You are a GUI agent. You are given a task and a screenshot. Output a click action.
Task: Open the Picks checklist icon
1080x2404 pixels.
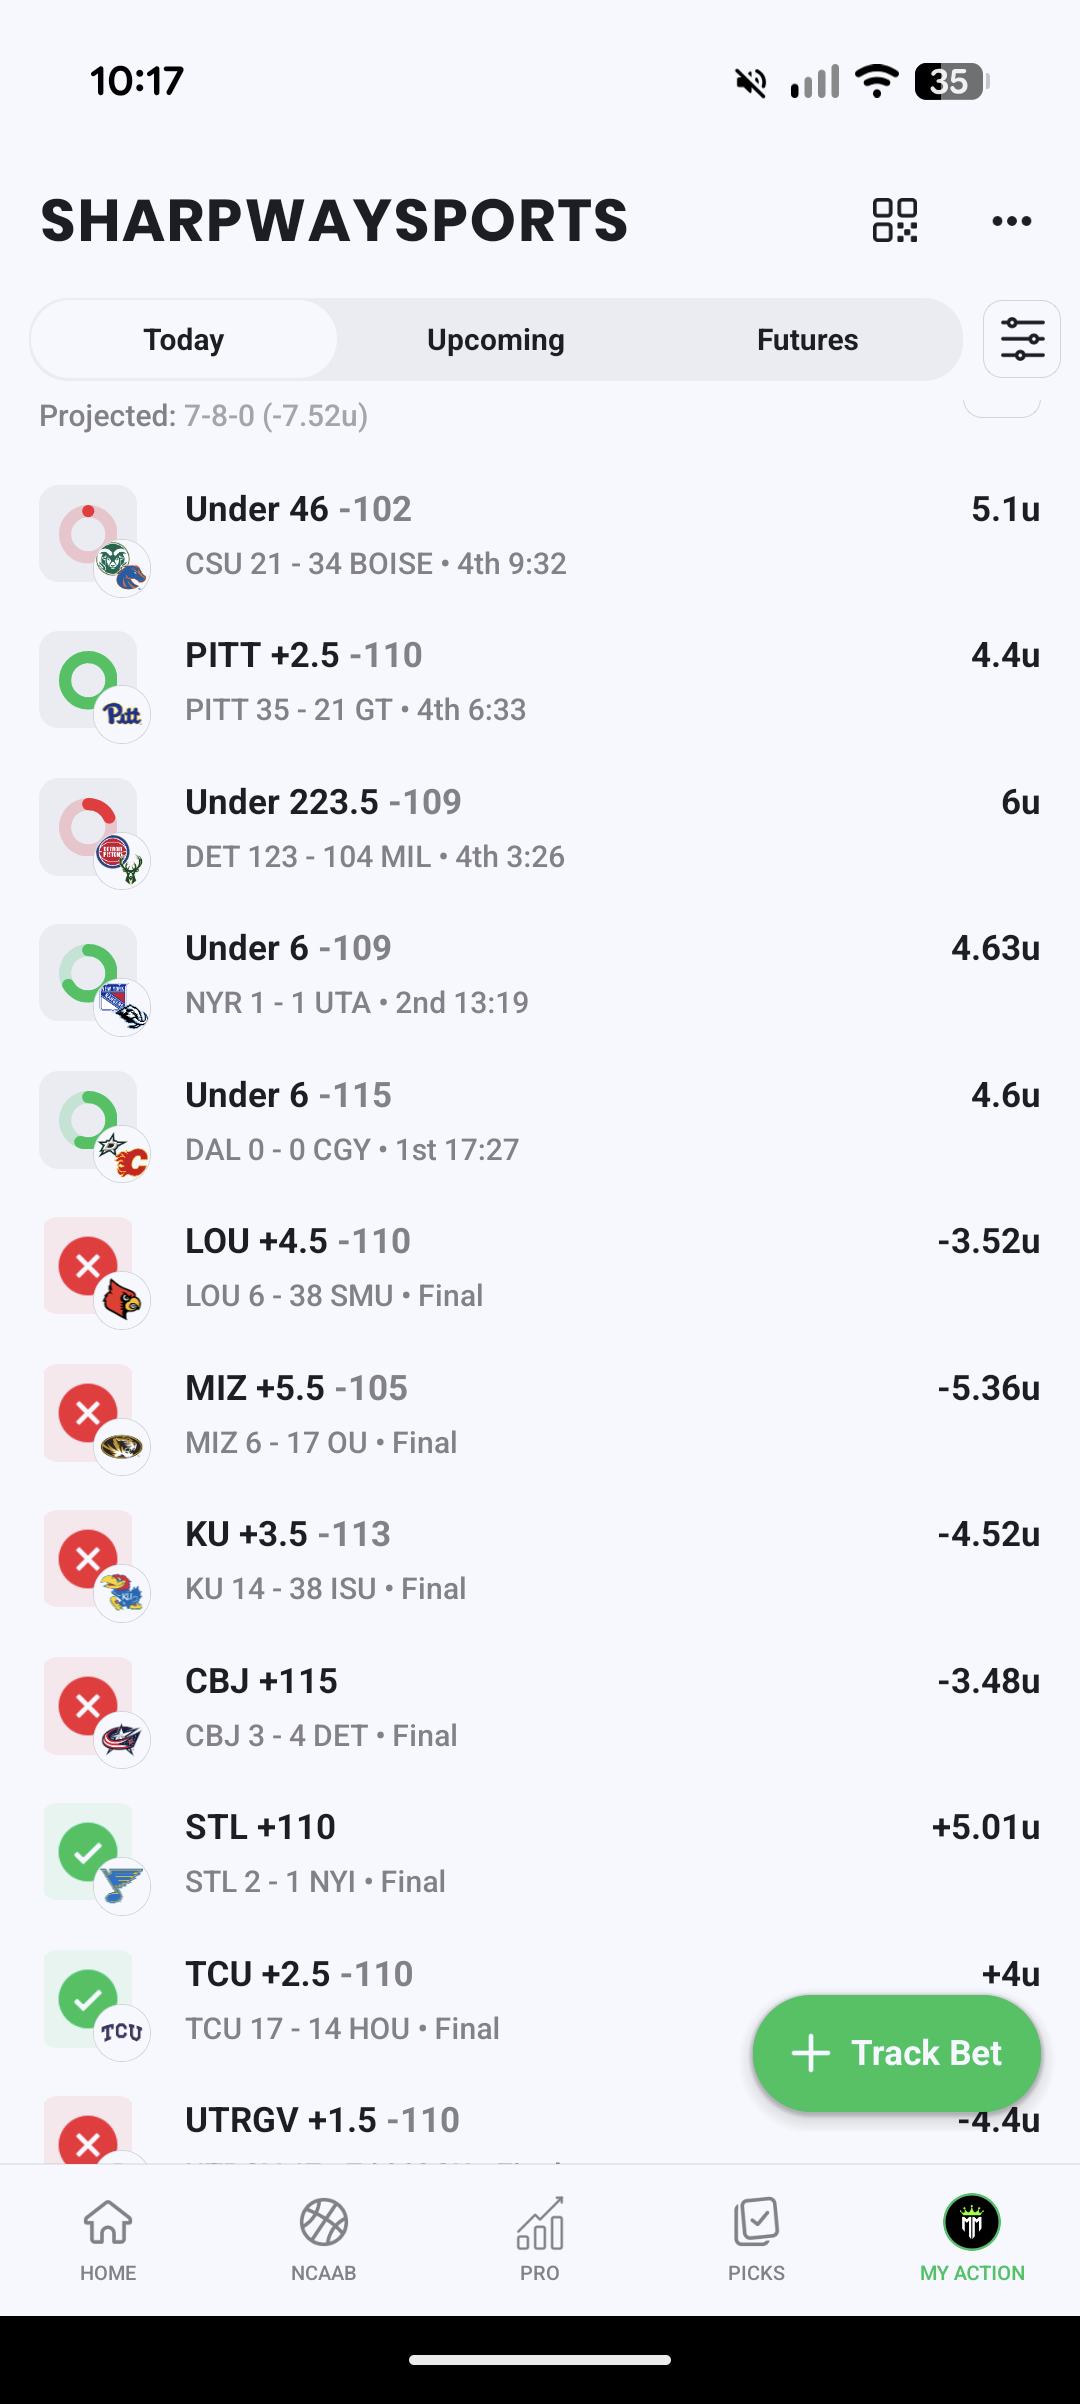click(756, 2222)
